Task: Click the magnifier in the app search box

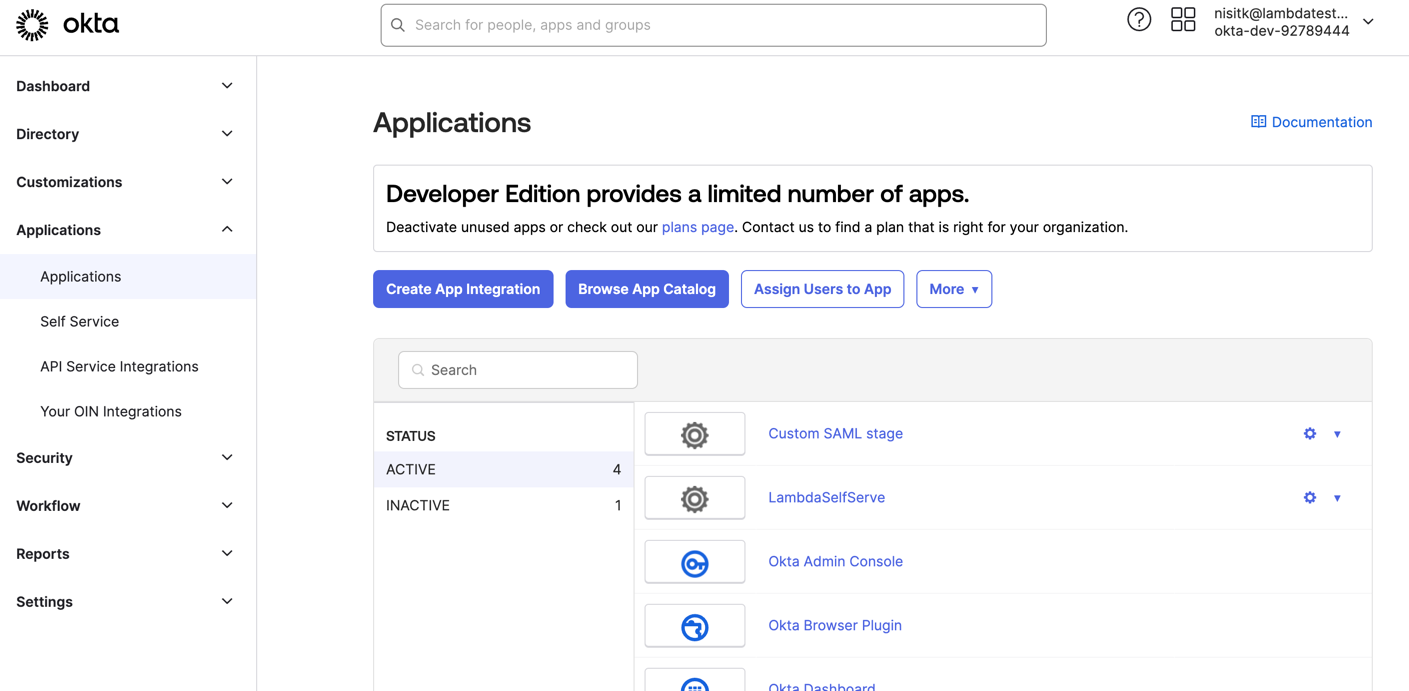Action: tap(417, 370)
